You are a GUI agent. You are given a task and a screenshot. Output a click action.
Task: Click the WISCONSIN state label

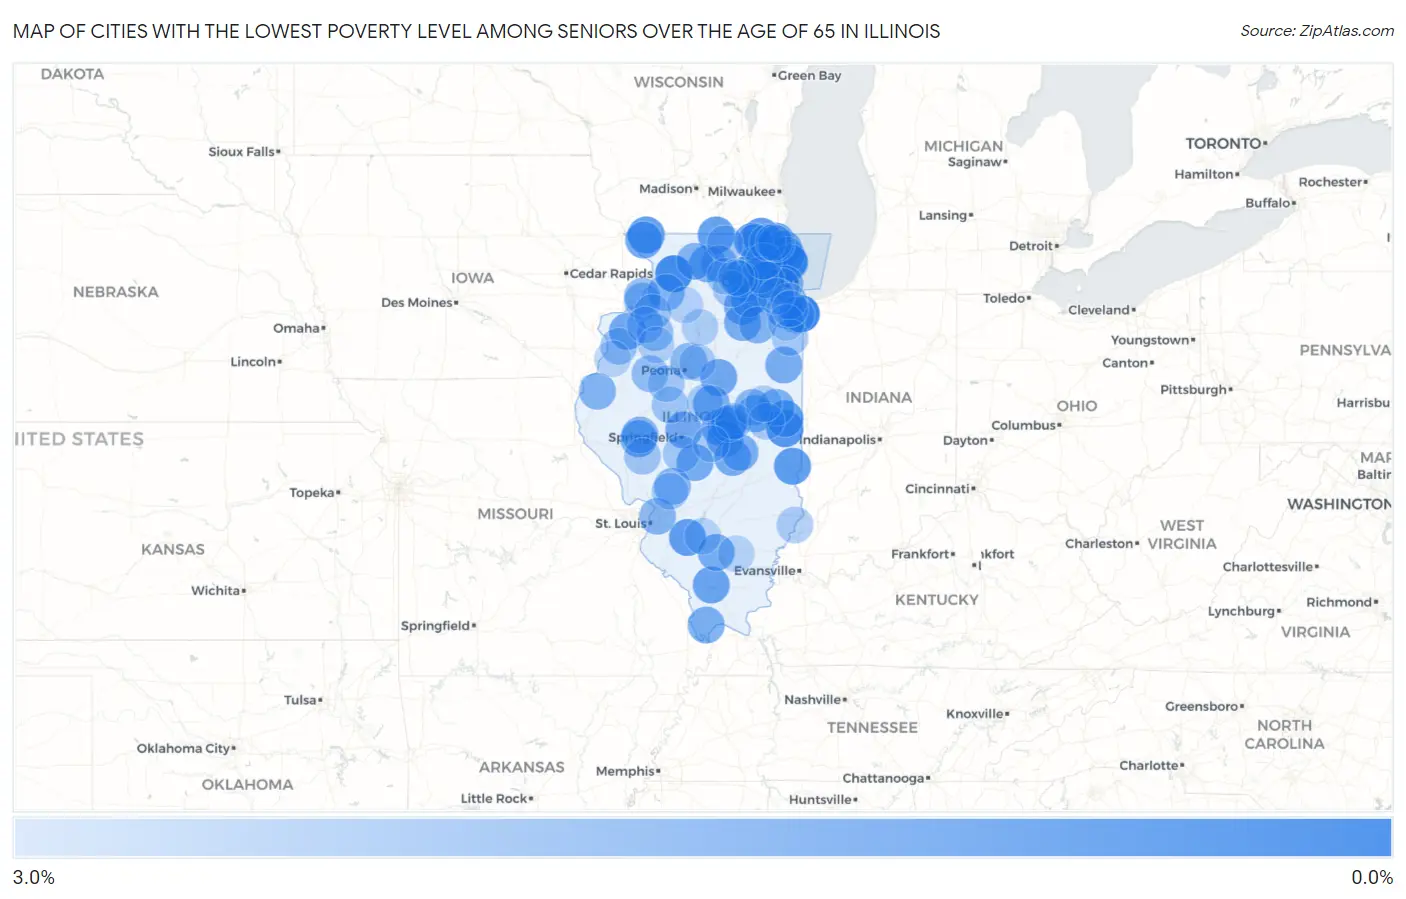pyautogui.click(x=679, y=82)
